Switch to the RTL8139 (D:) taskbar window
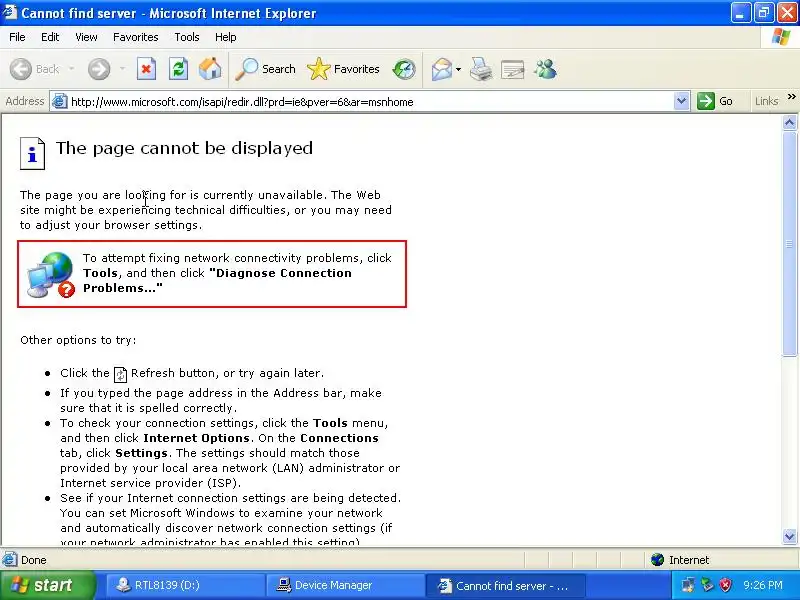This screenshot has width=800, height=600. 185,585
